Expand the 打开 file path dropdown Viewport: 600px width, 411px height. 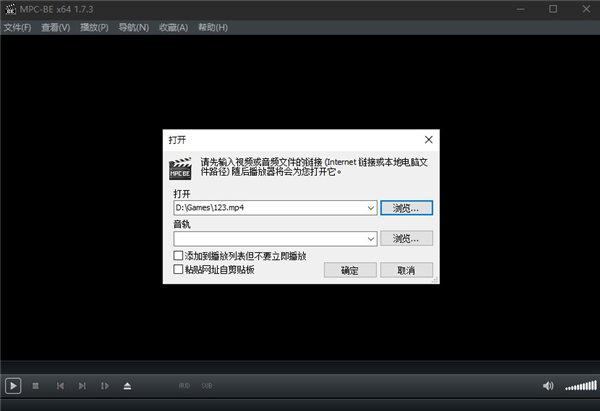coord(370,208)
